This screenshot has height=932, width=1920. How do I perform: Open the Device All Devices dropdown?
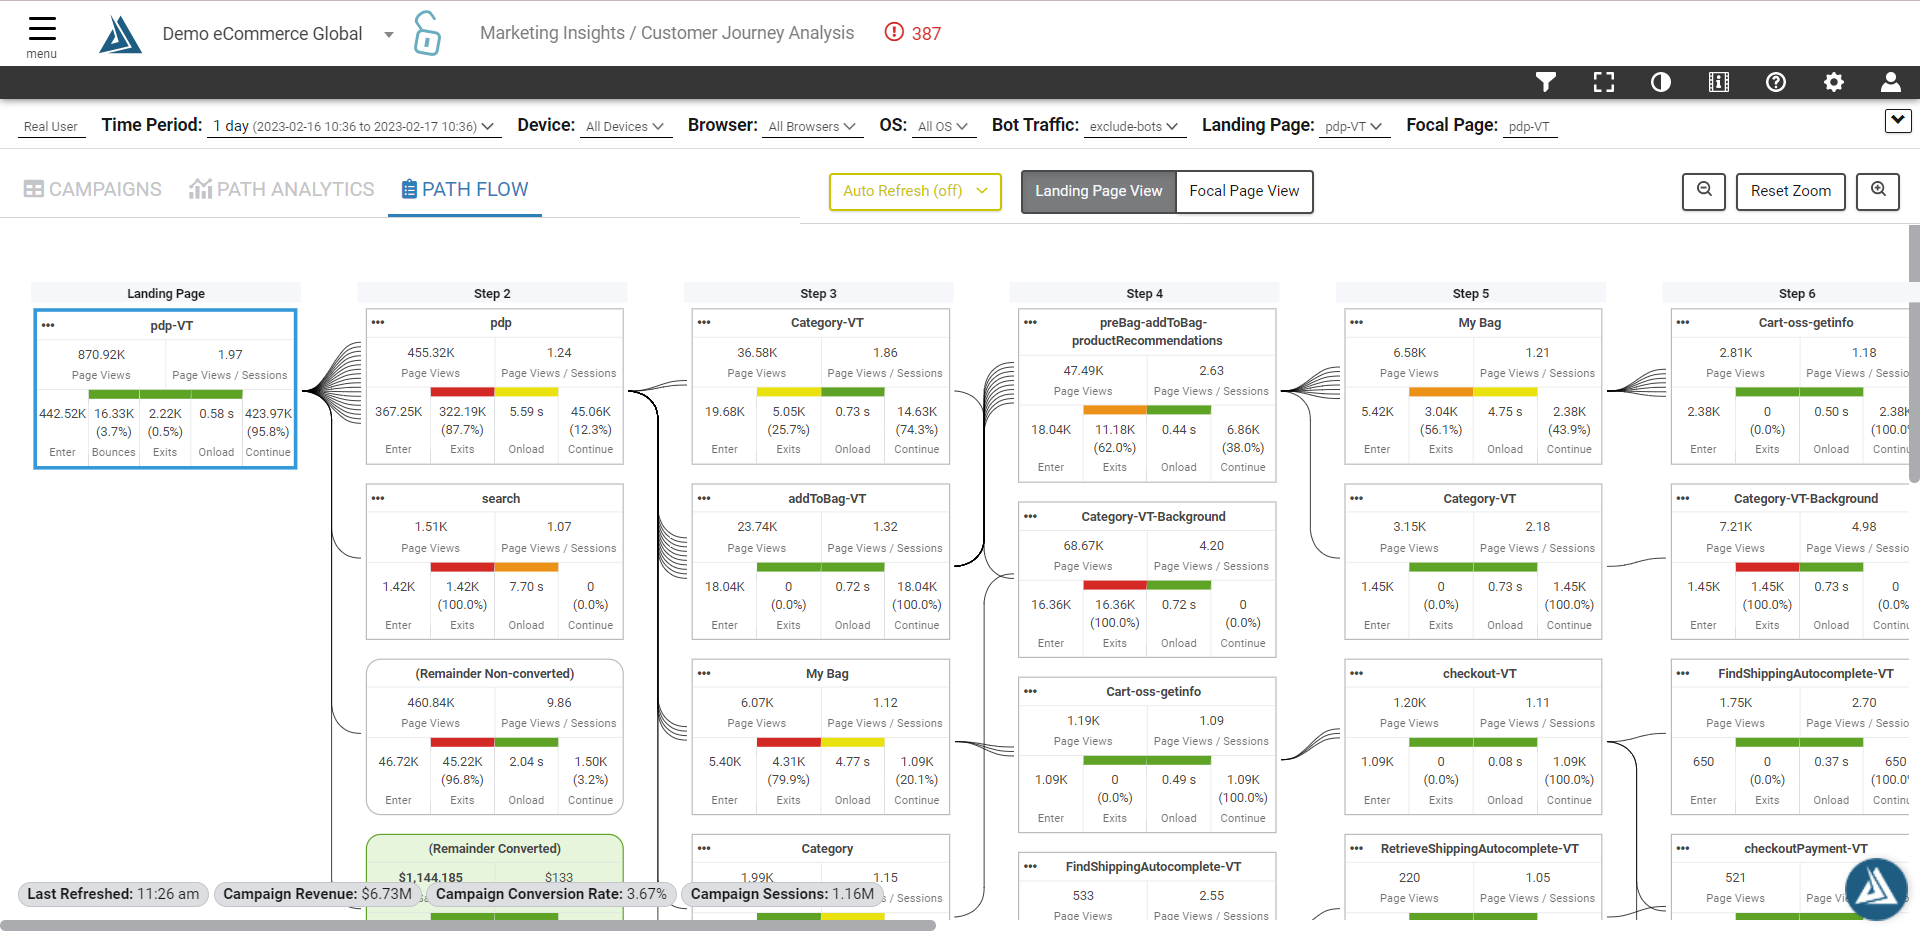624,126
